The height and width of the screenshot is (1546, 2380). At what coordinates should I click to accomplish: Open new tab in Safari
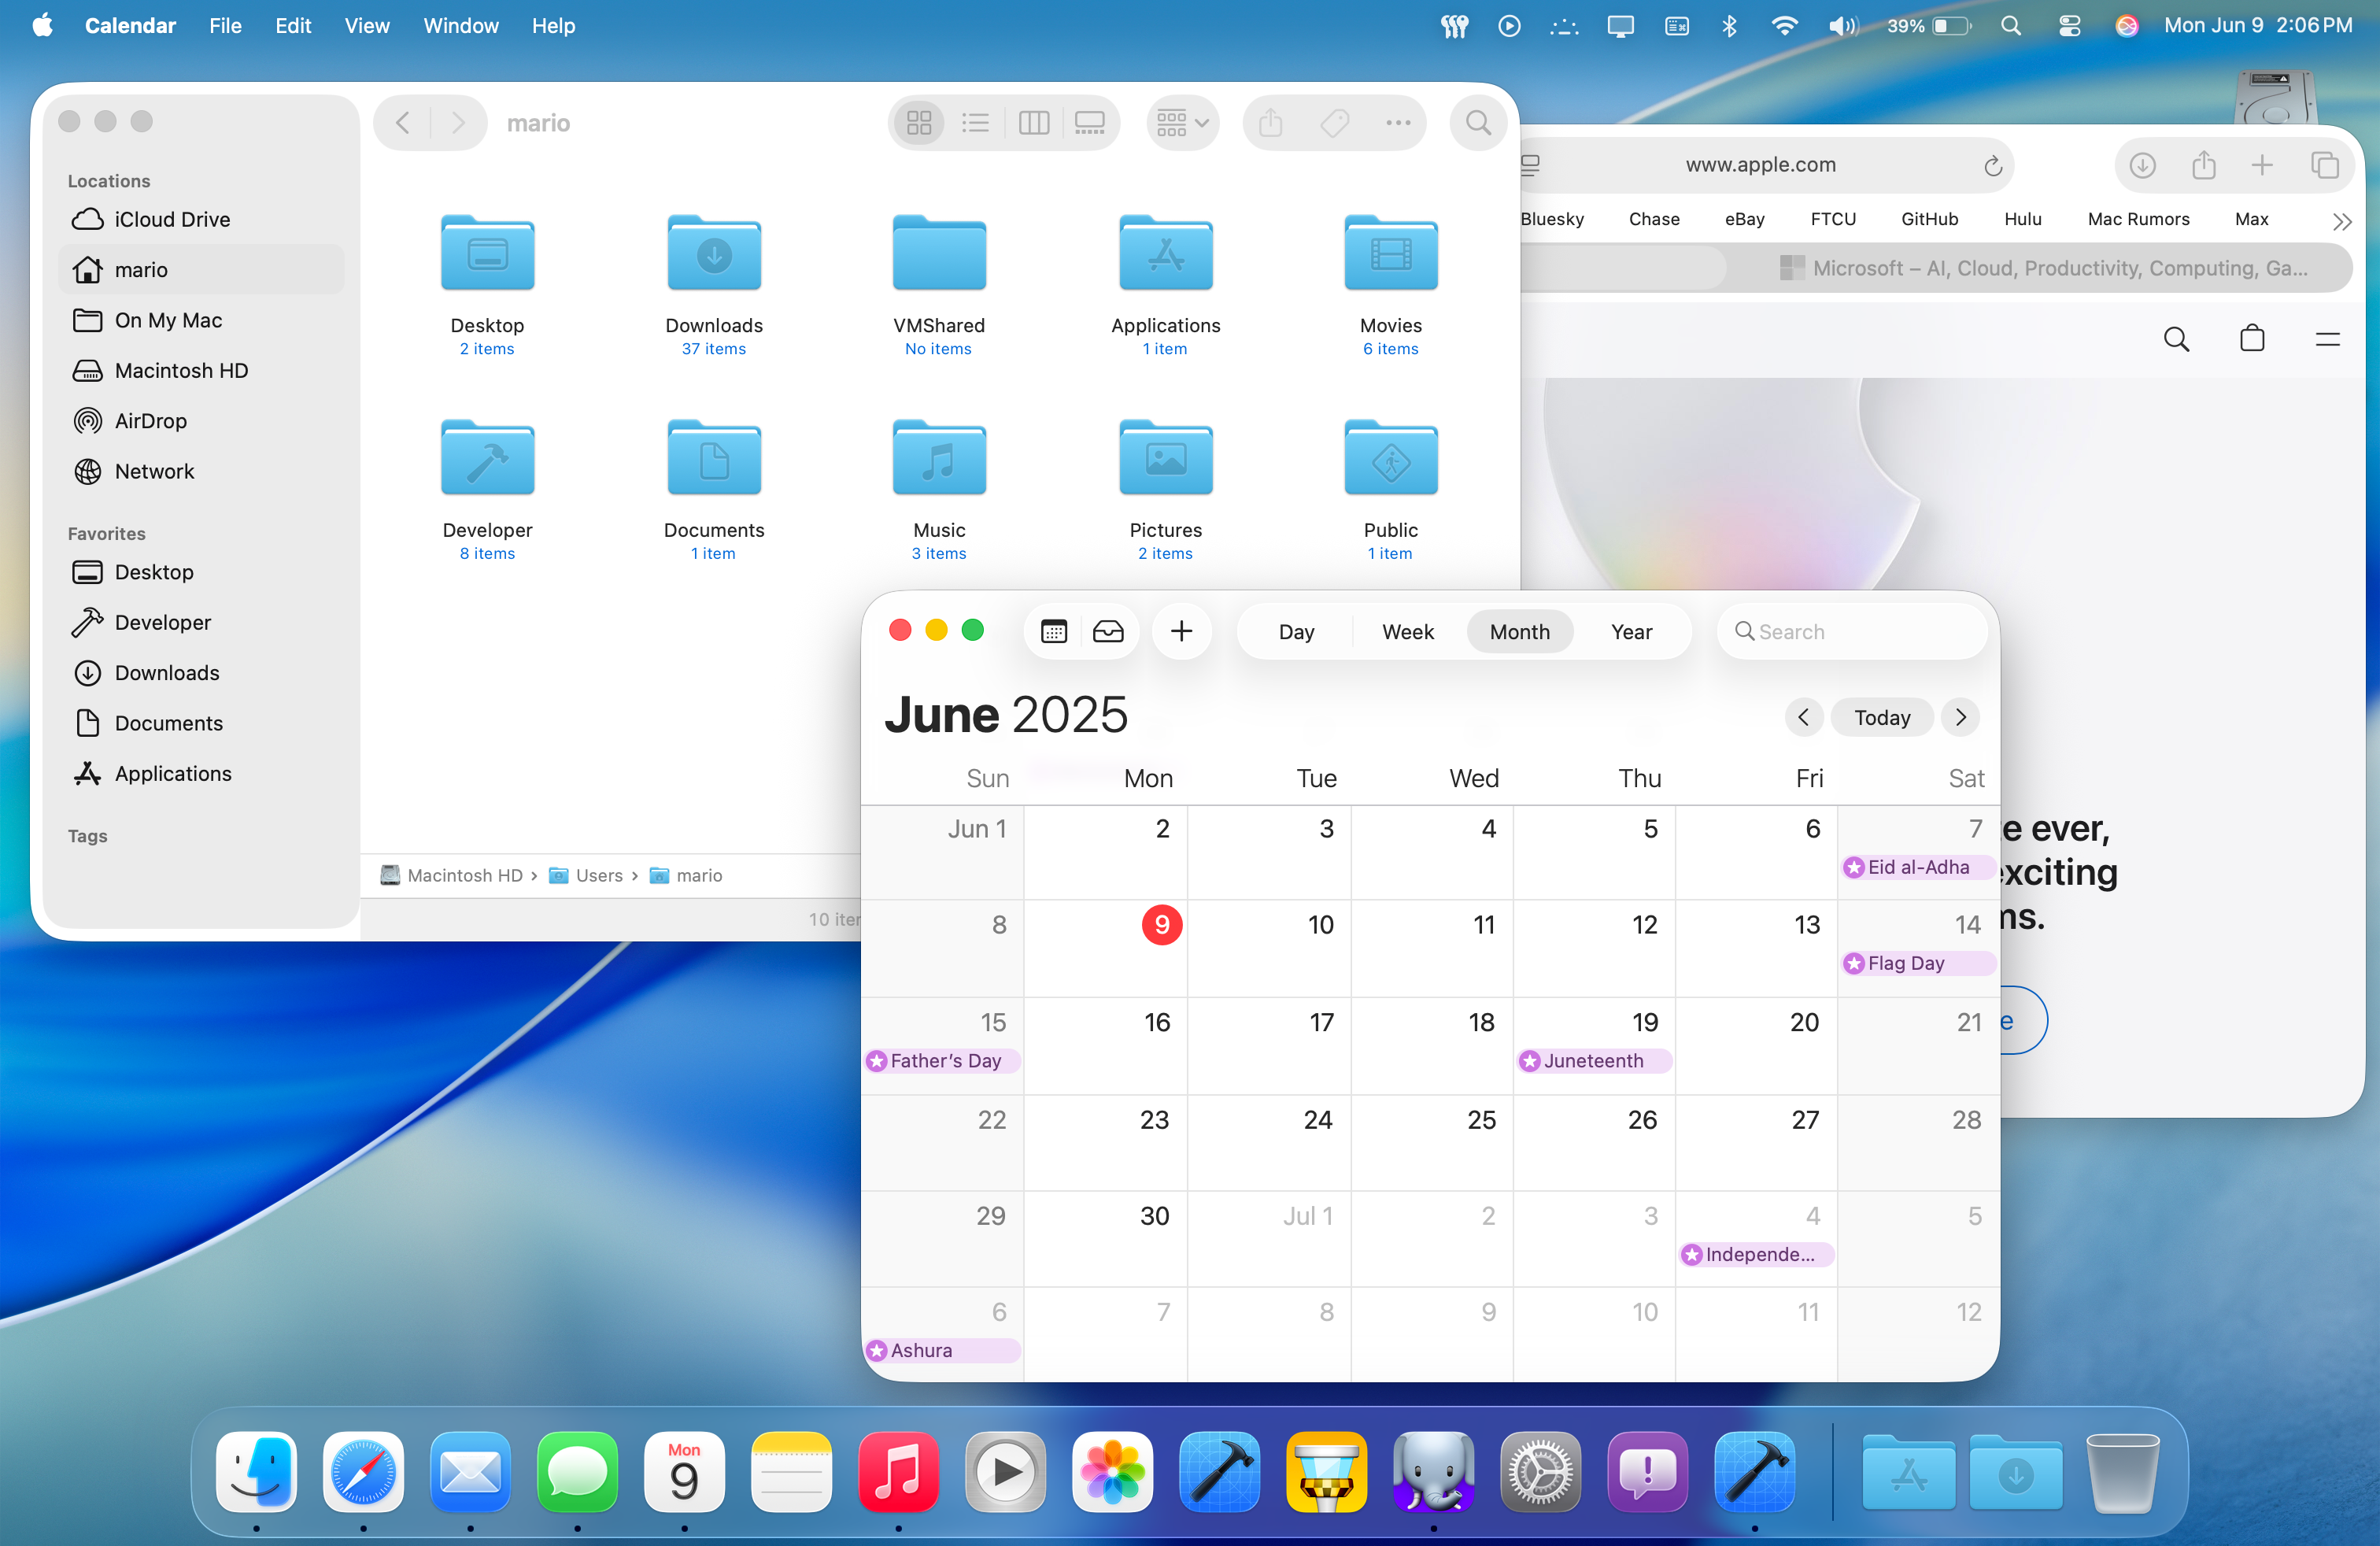point(2262,165)
